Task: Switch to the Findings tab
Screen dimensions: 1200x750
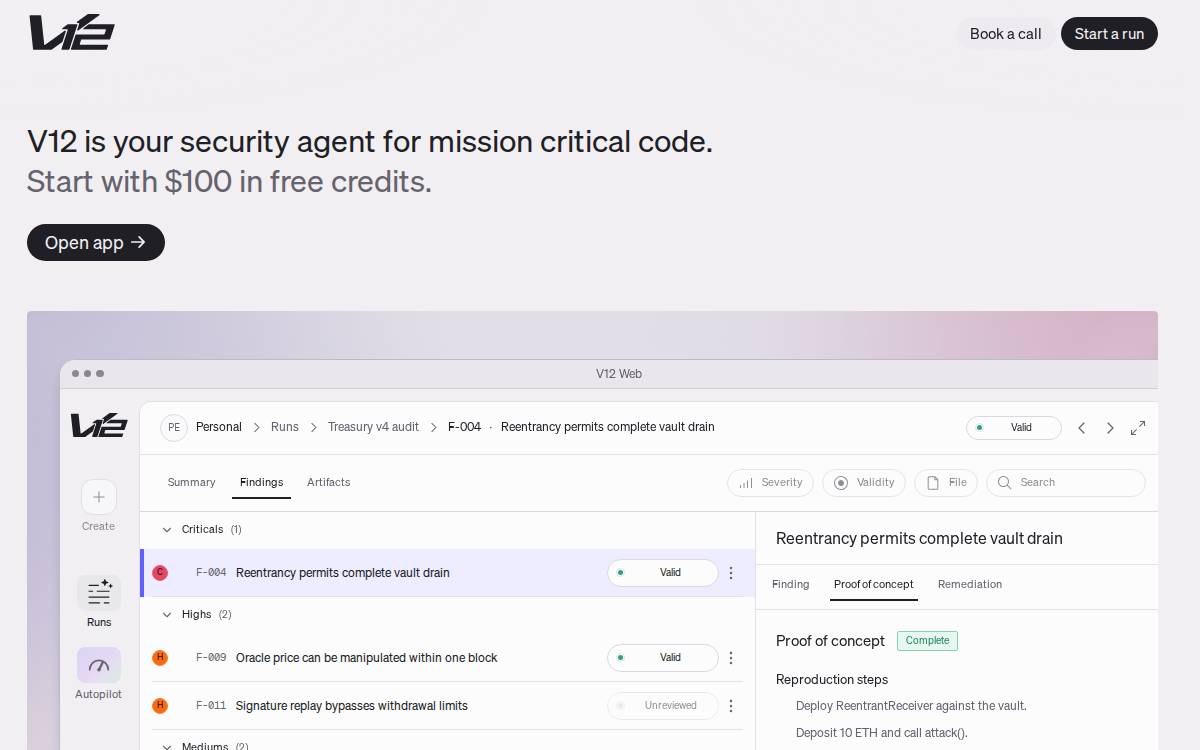Action: (262, 483)
